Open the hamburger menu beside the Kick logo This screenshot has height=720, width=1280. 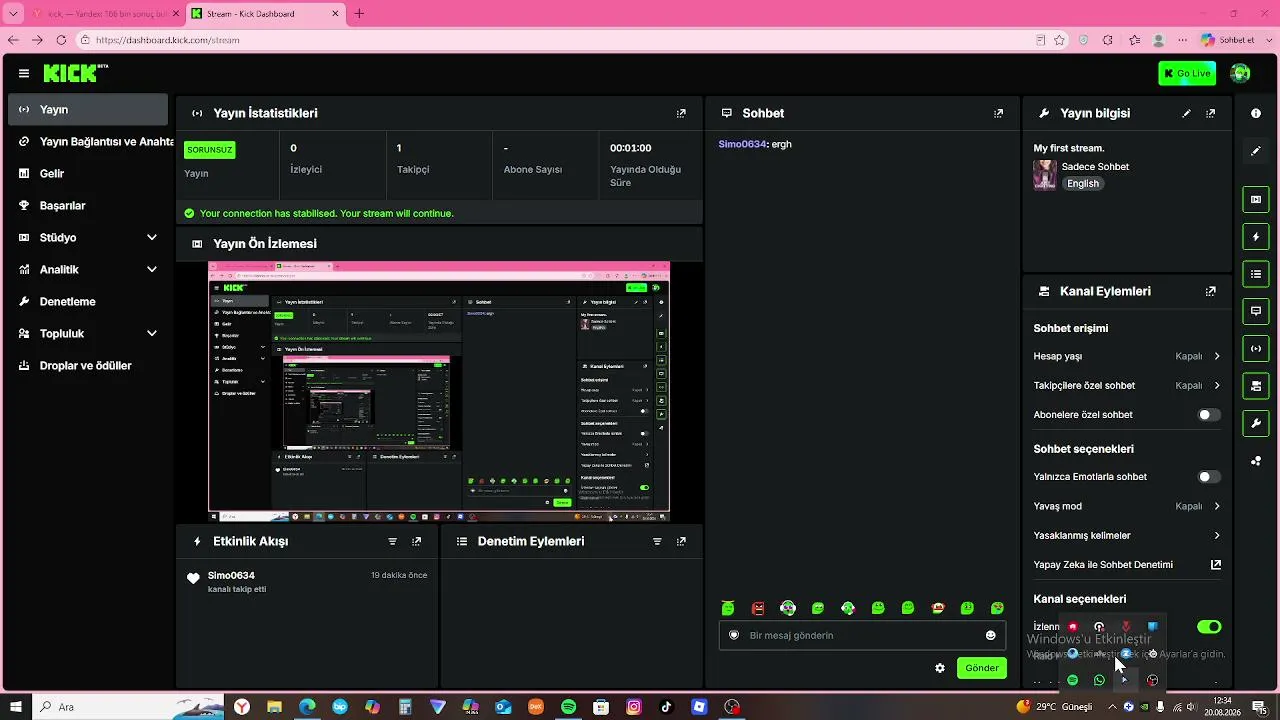pos(24,73)
